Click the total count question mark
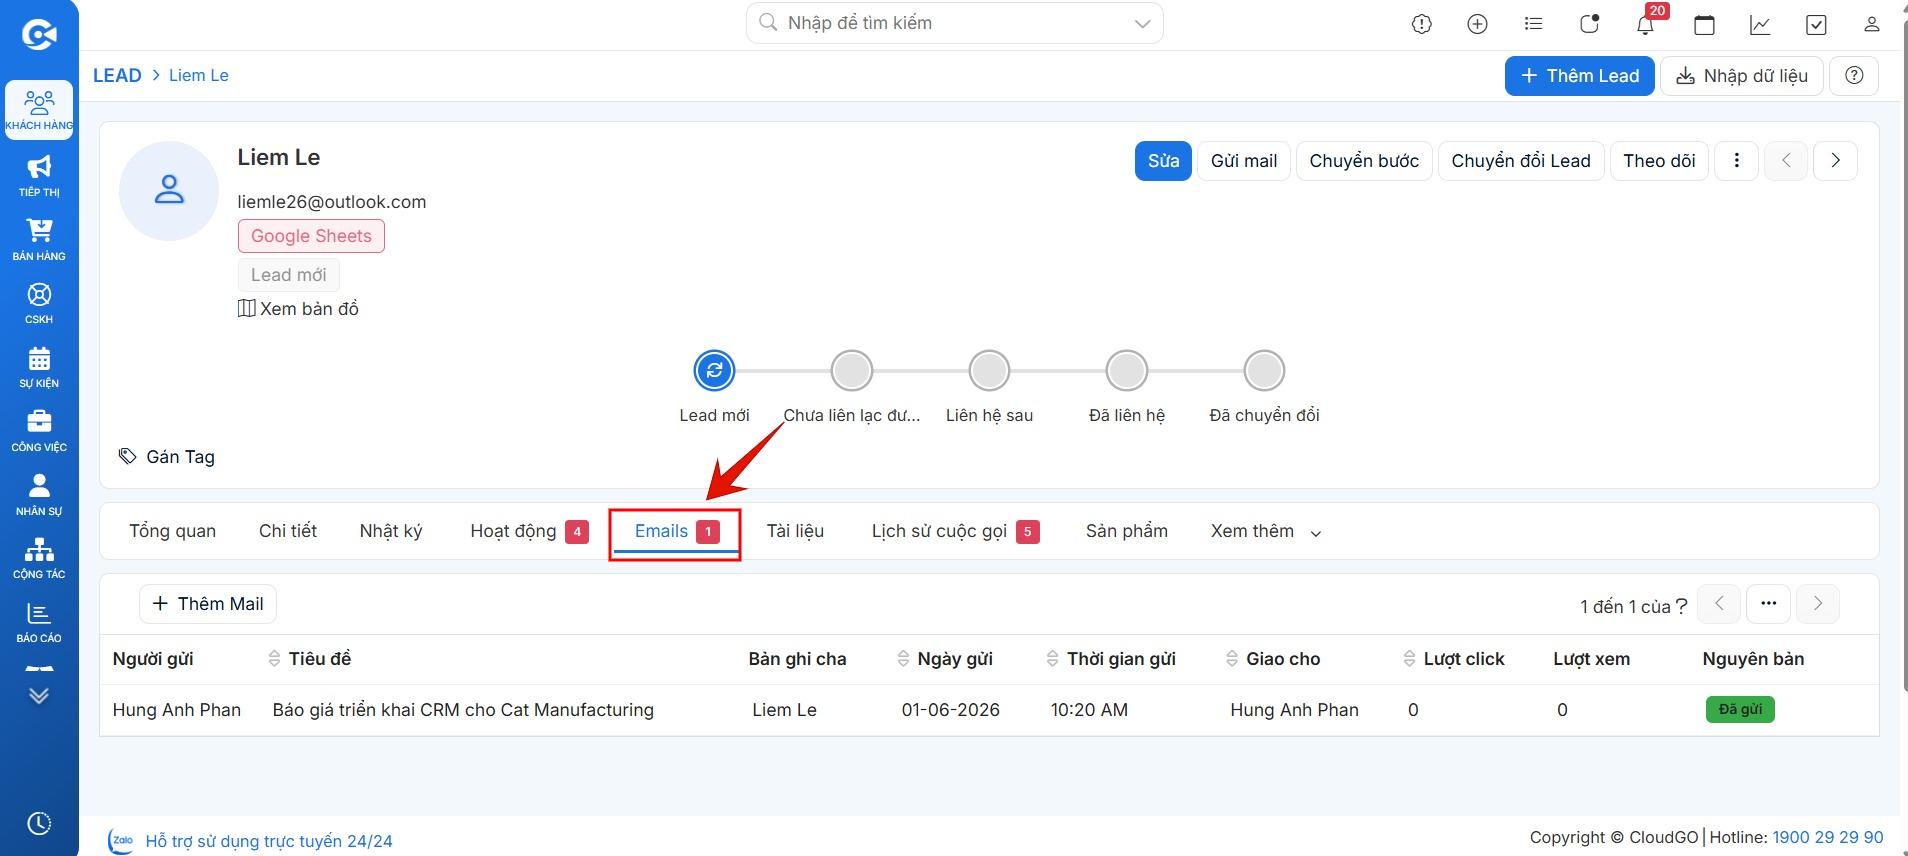This screenshot has height=856, width=1908. pos(1682,607)
